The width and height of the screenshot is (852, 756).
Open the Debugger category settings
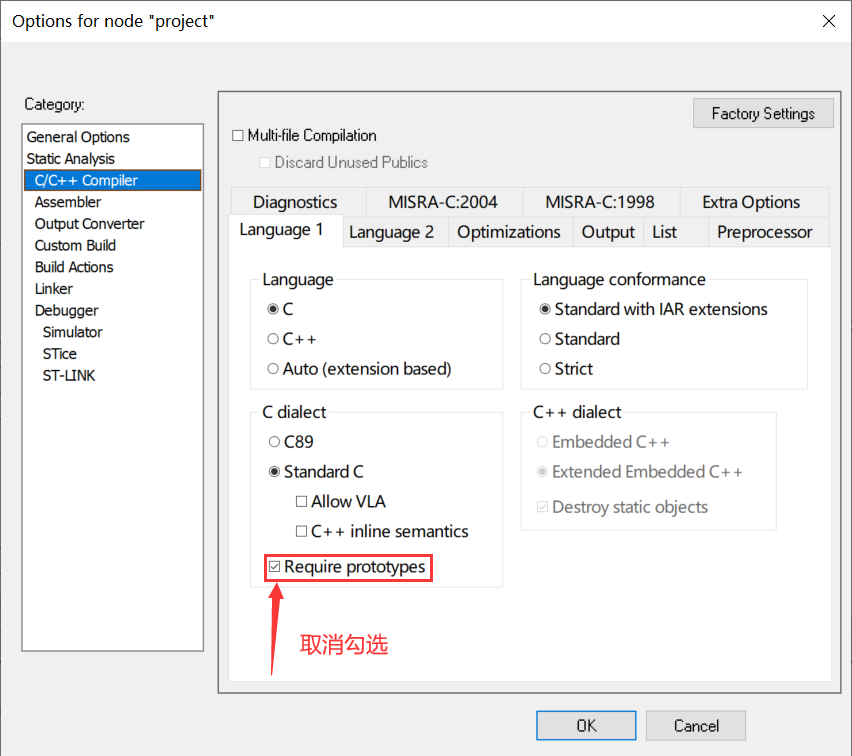pos(66,310)
